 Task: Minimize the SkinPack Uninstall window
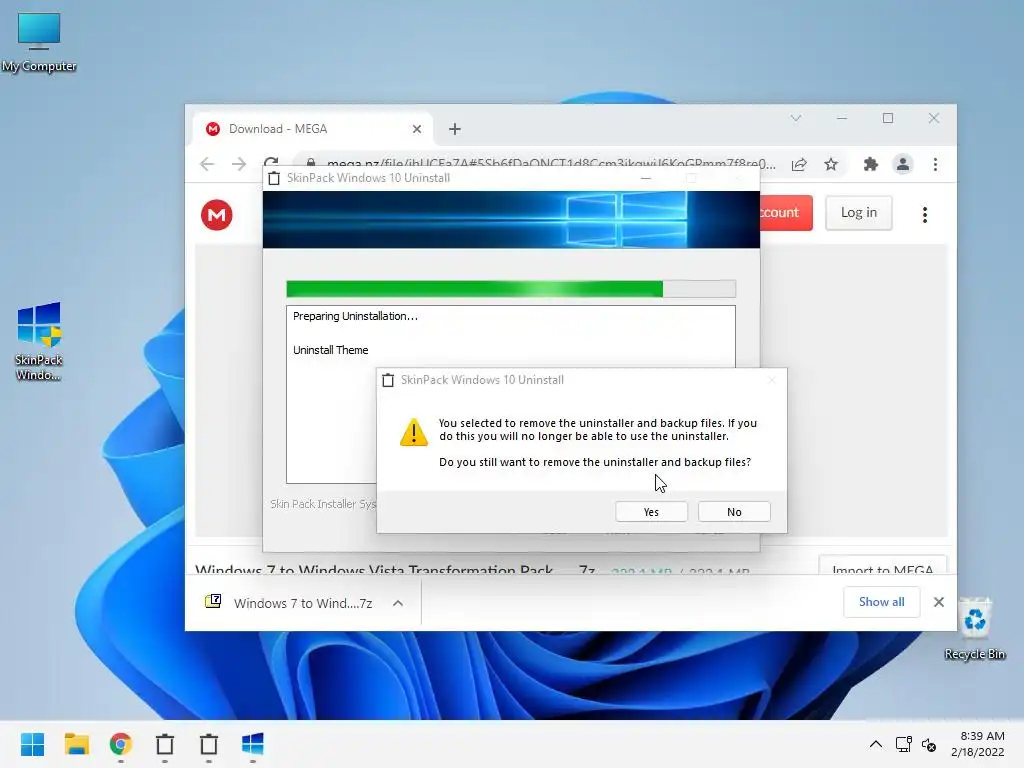coord(646,178)
